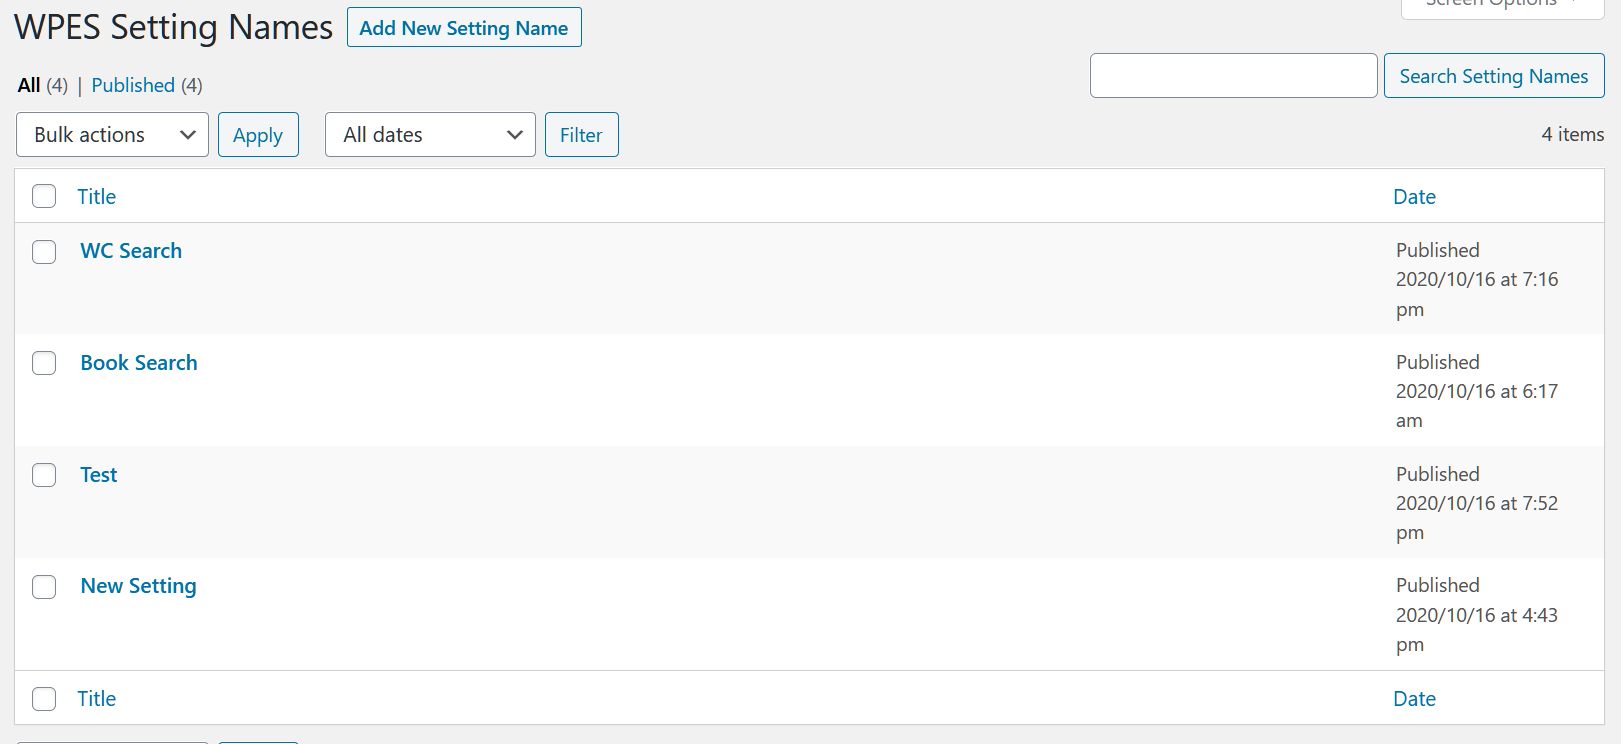Sort by the Date column header
Screen dimensions: 1621x744
[x=1414, y=197]
